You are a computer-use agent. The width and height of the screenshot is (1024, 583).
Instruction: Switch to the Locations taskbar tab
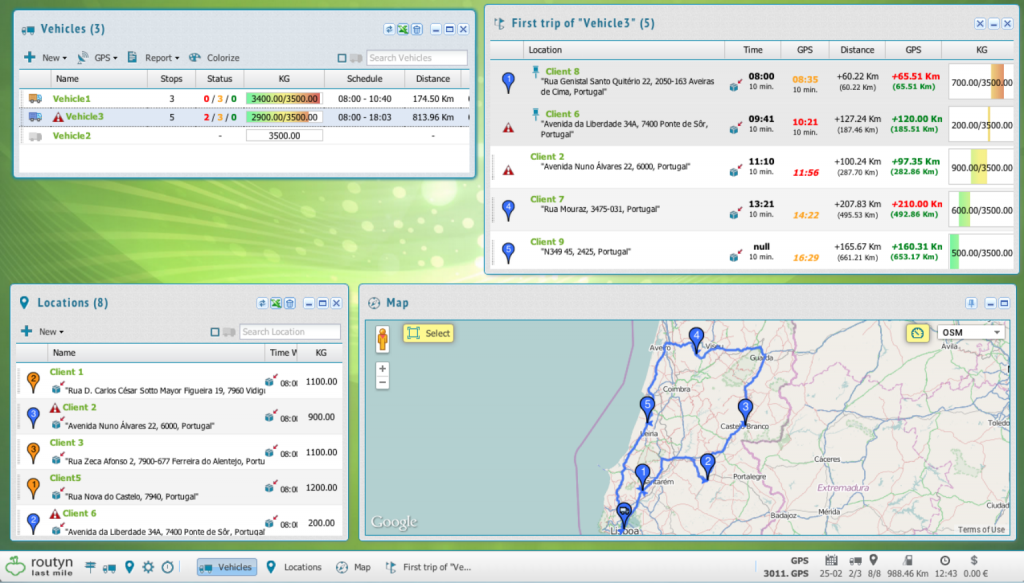[x=294, y=567]
